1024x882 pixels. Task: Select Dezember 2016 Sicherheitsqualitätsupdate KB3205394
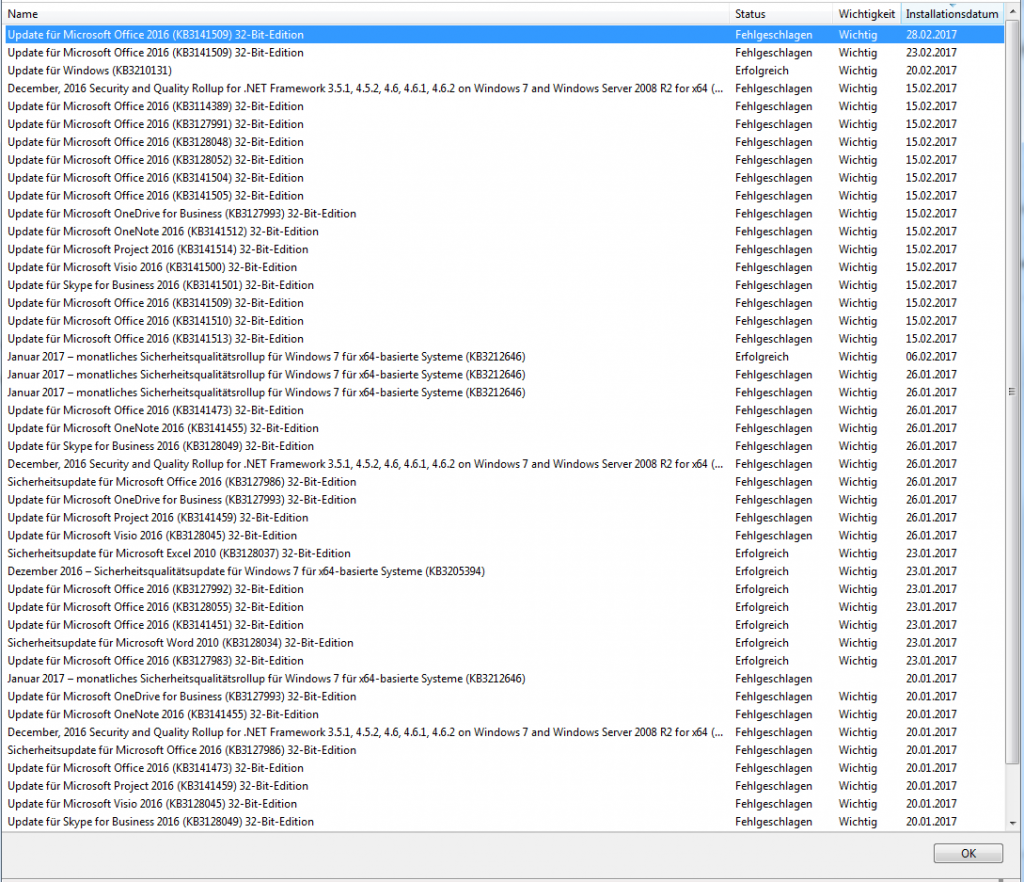[x=504, y=571]
